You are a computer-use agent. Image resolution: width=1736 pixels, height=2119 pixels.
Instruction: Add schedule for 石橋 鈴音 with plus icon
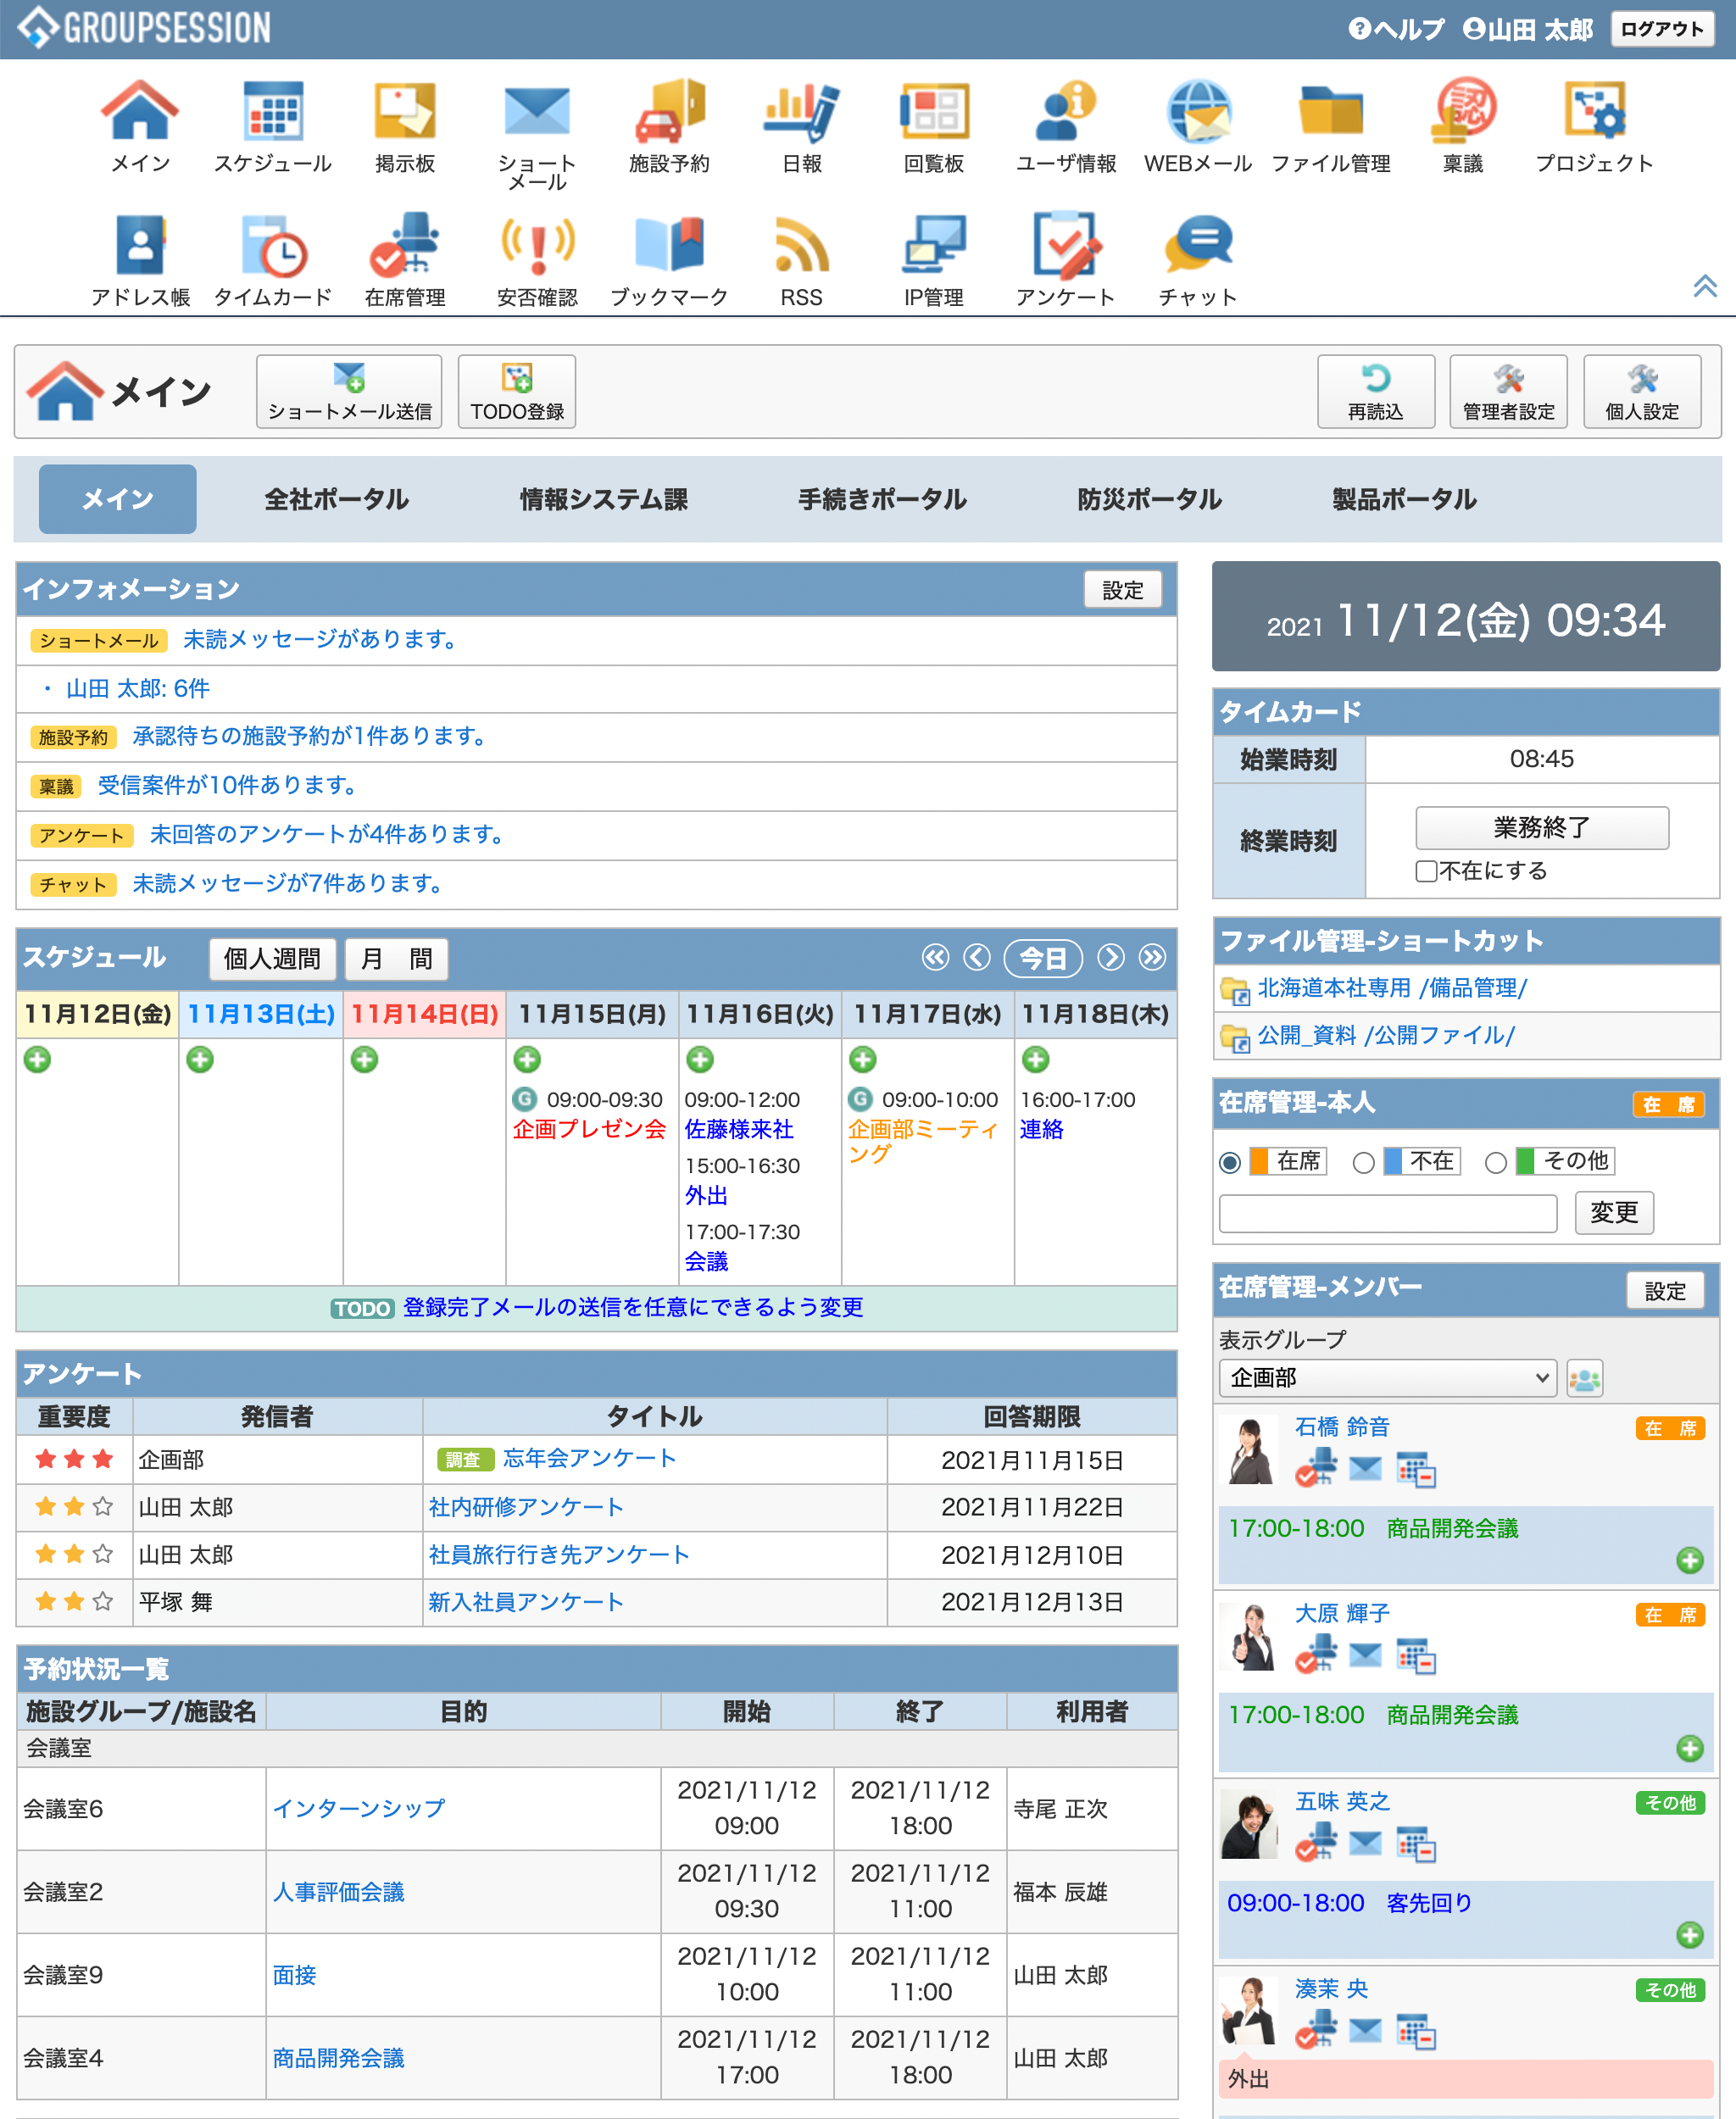pyautogui.click(x=1690, y=1560)
